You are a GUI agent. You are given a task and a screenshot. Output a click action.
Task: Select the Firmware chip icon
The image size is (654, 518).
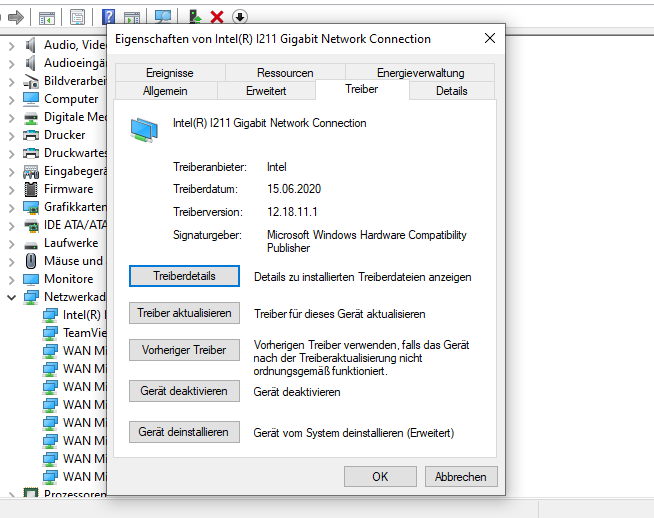coord(31,189)
